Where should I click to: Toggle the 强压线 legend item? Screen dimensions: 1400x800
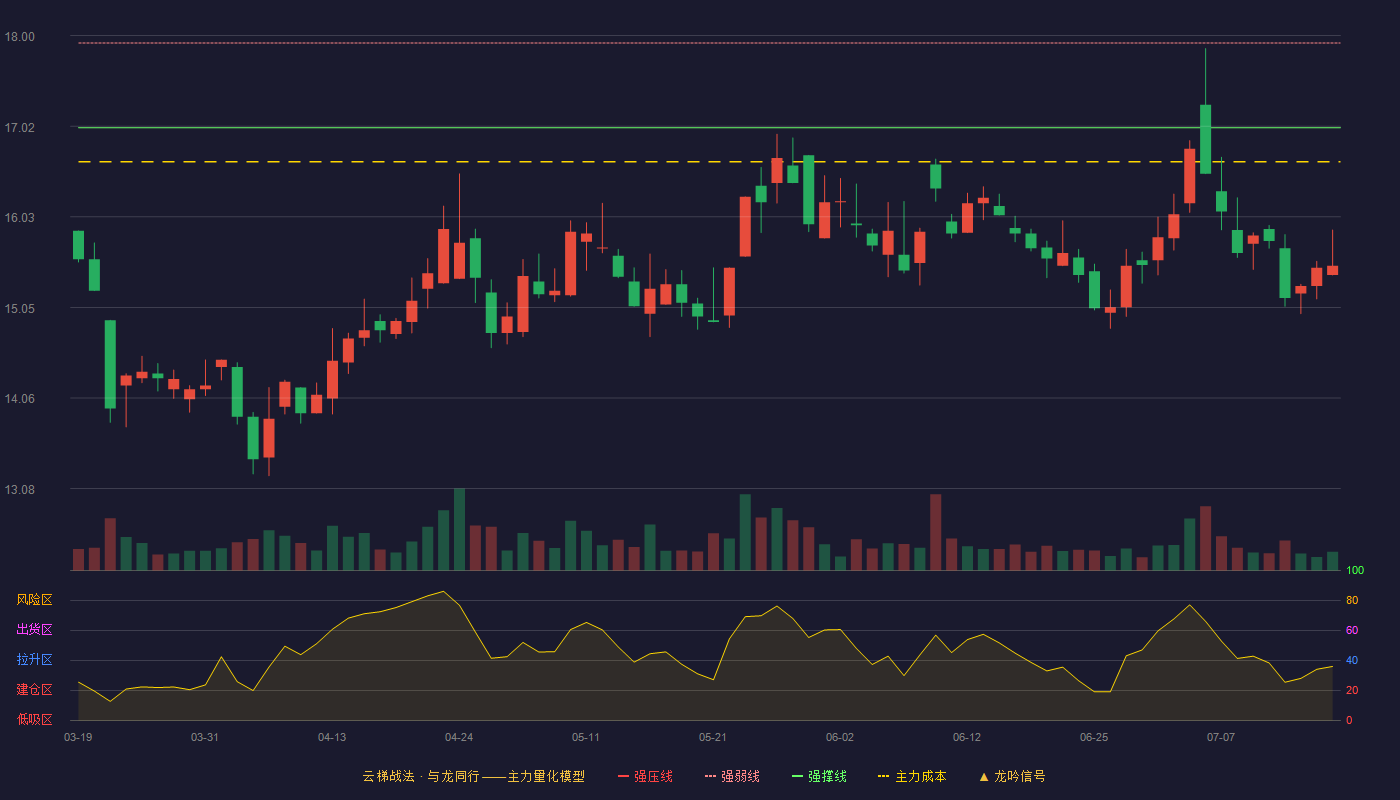point(645,776)
